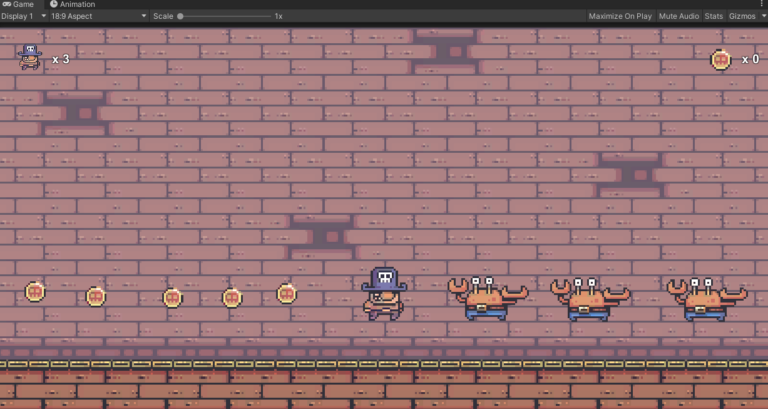Click the clock icon on Animation tab

click(54, 4)
